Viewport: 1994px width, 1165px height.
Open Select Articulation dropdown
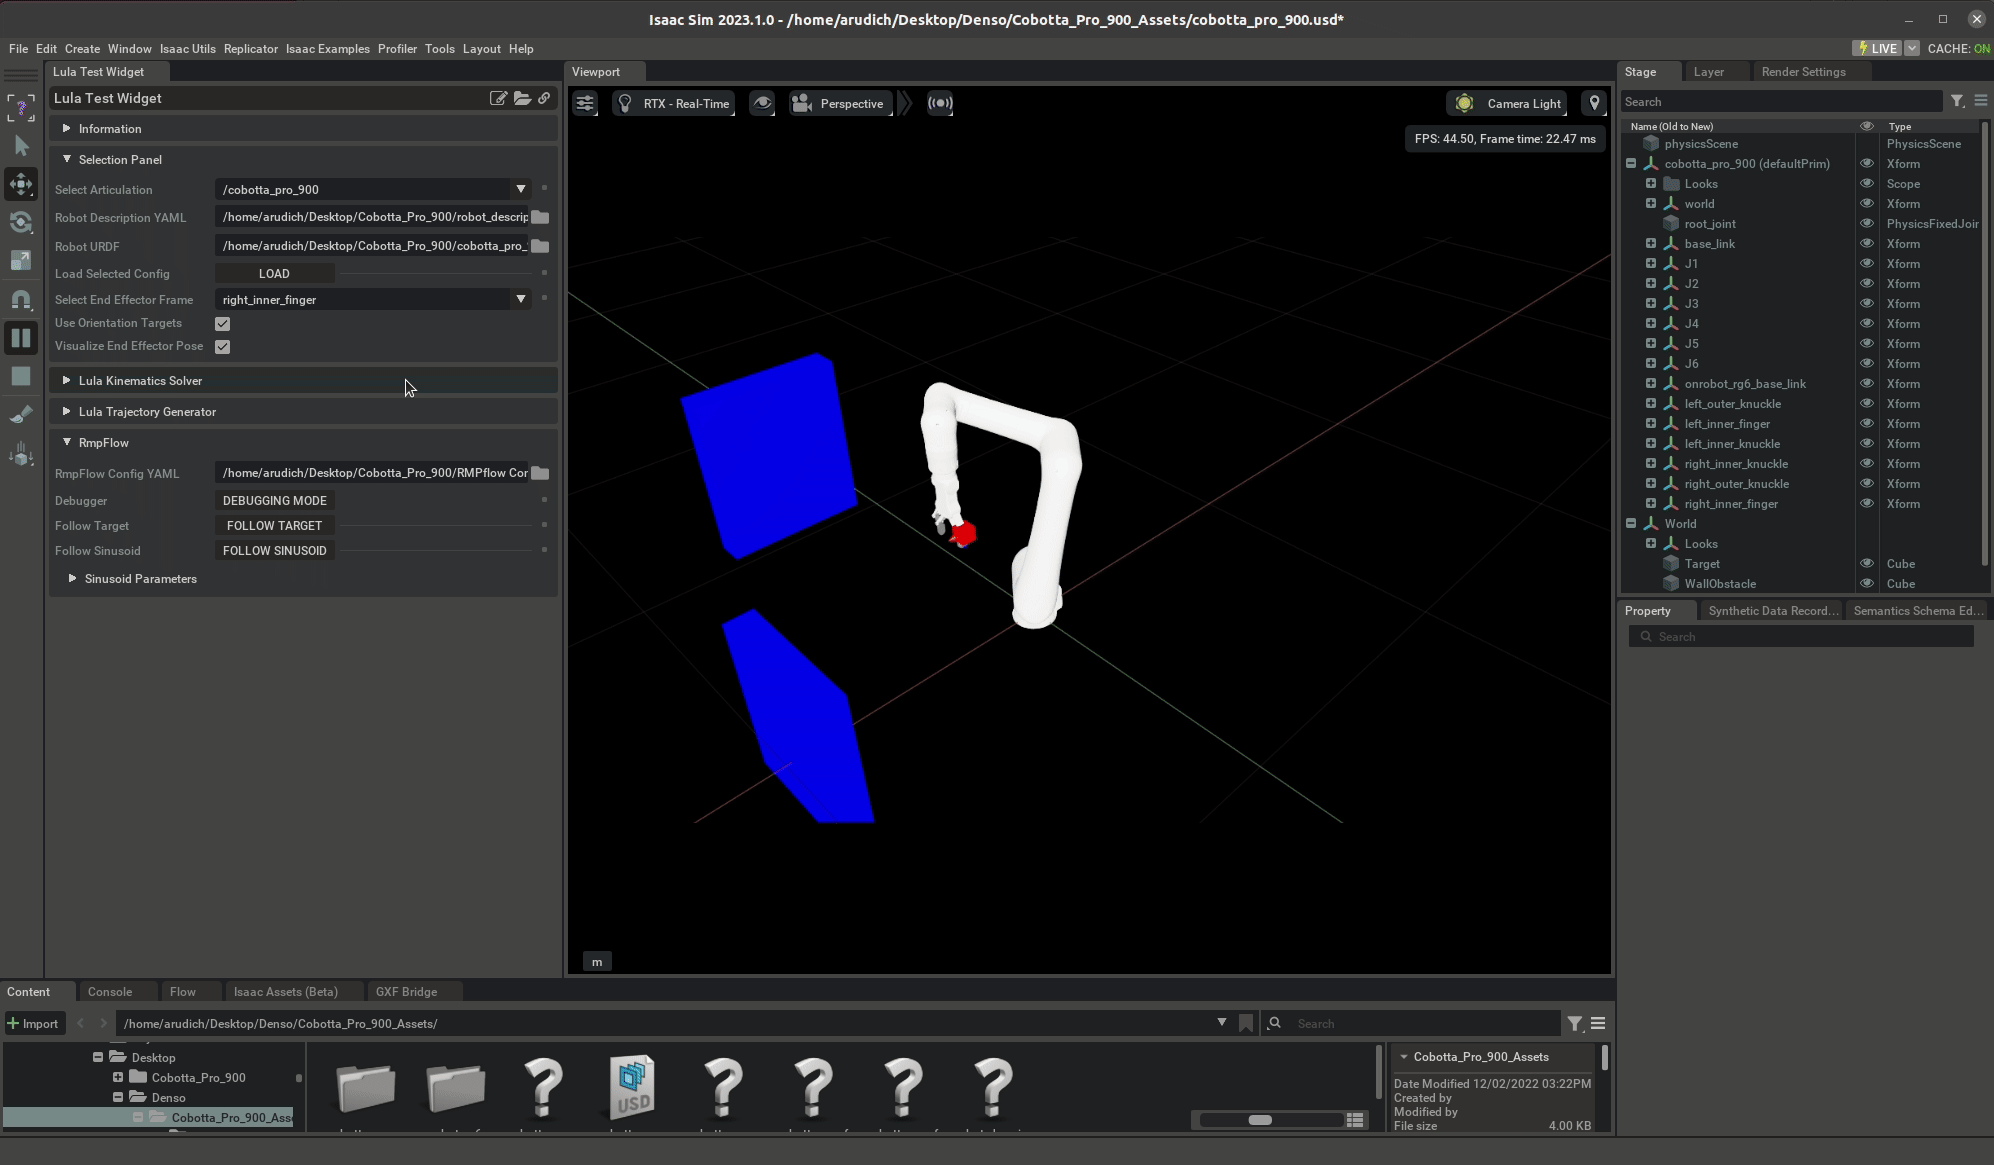tap(374, 189)
